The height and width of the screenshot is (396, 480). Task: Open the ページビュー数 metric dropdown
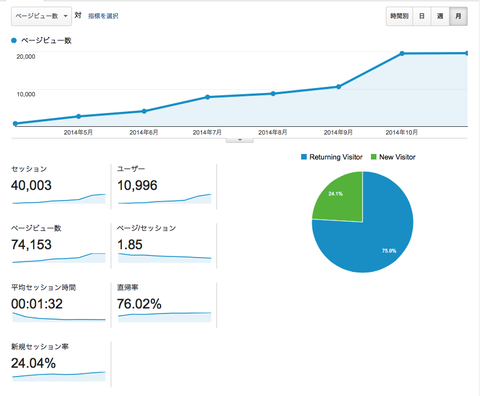(x=41, y=16)
